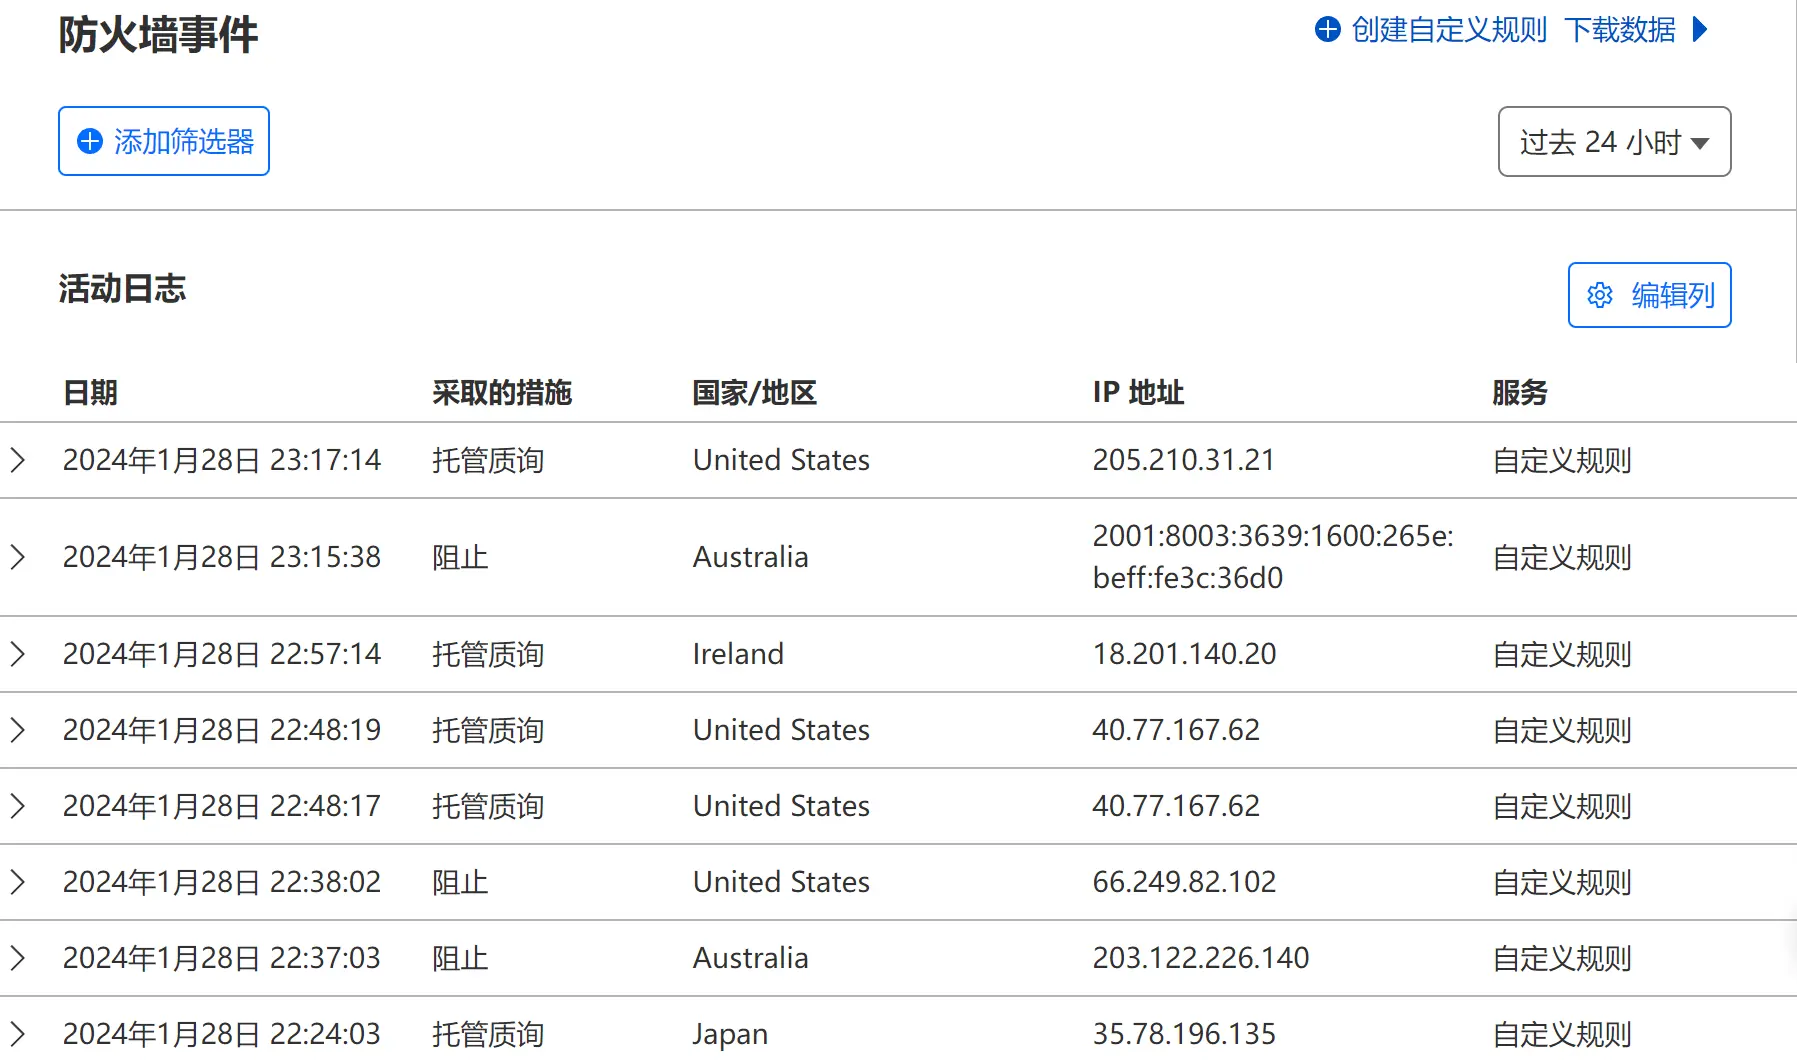Click the date 2024年1月28日 23:17:14
Viewport: 1797px width, 1063px height.
click(x=222, y=460)
